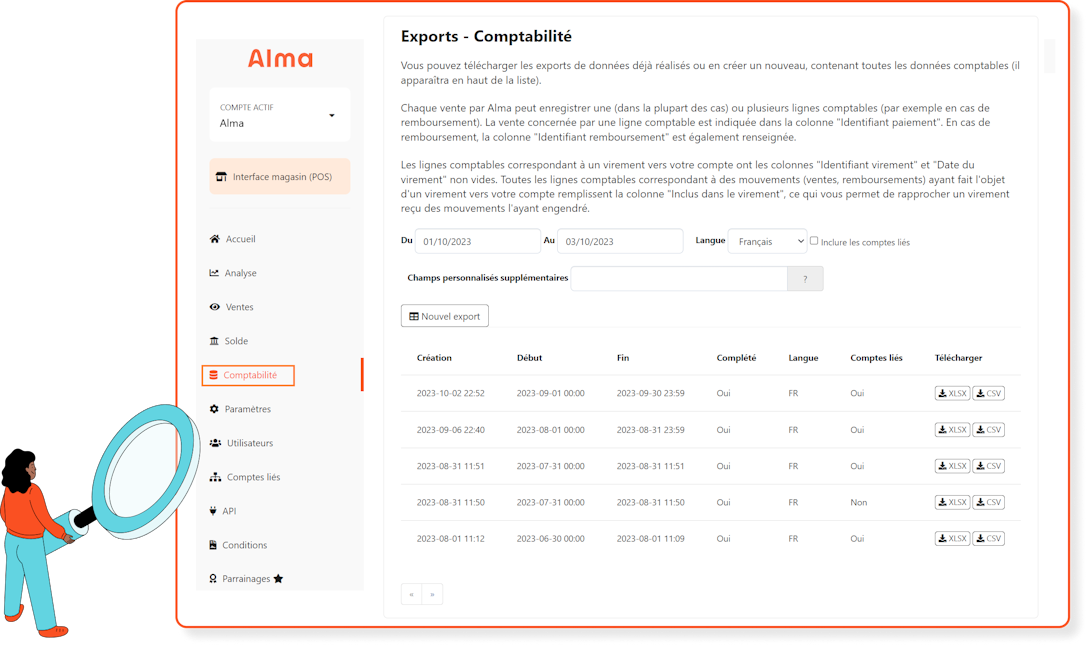Click the Exports - Comptabilité heading
This screenshot has height=646, width=1088.
486,36
